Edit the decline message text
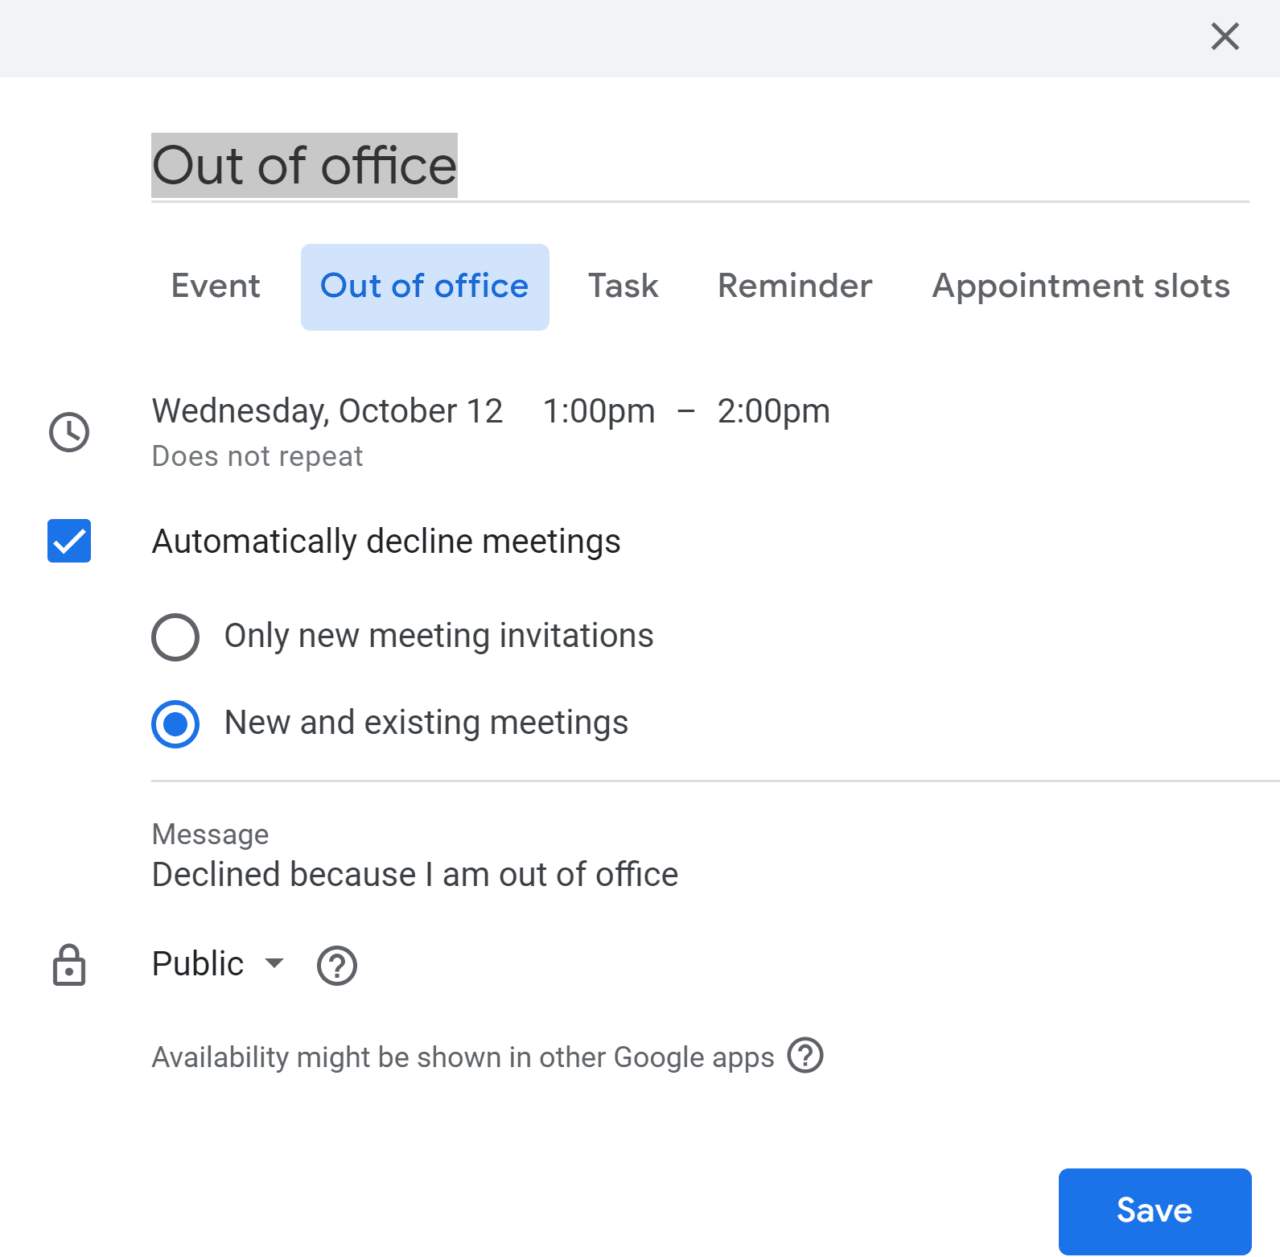1280x1257 pixels. click(414, 874)
